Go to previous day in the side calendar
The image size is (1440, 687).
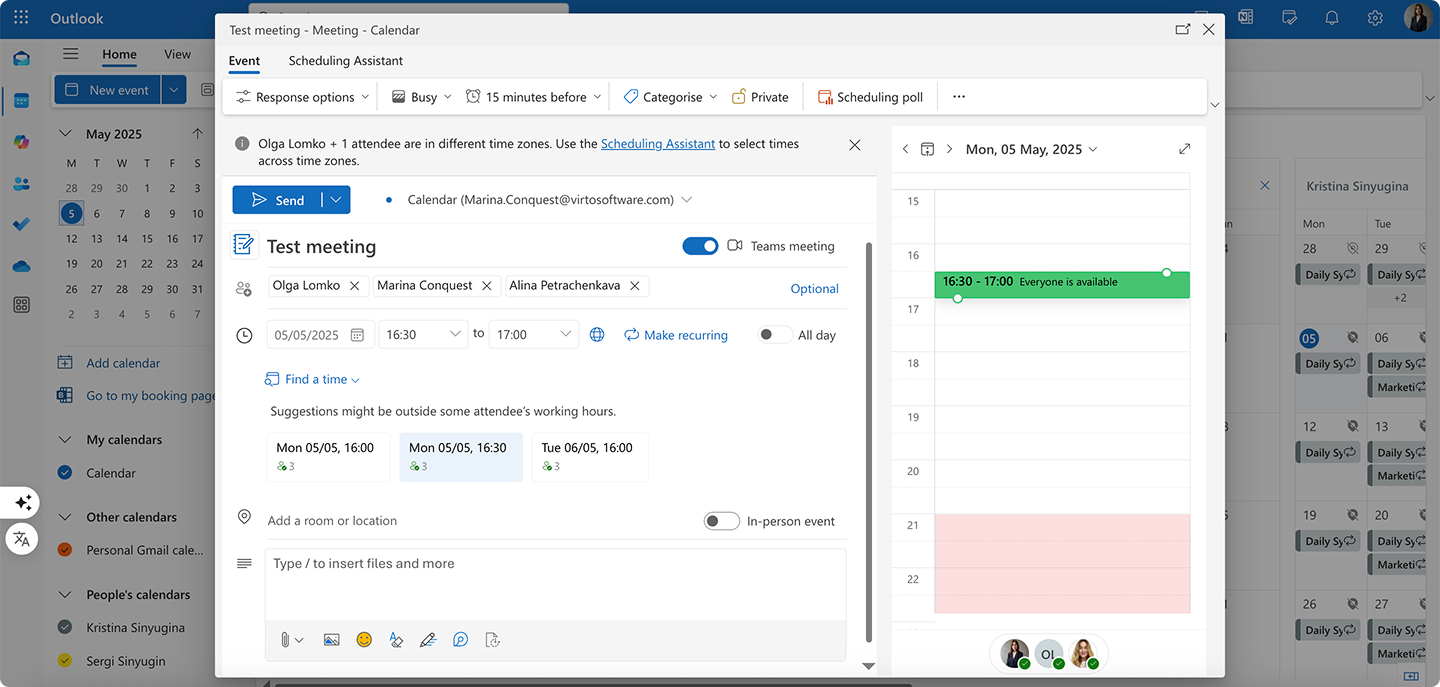(905, 149)
